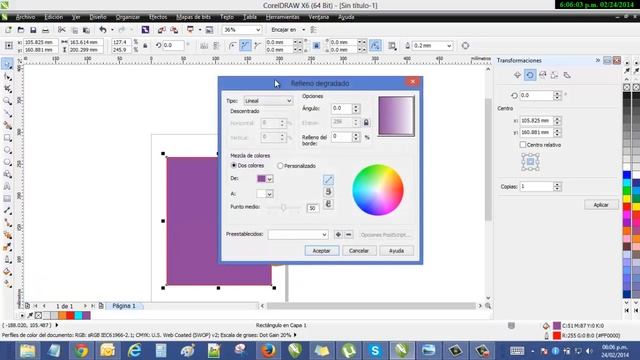Select the Rotate icon in Transformaciones docker
The width and height of the screenshot is (640, 360).
(x=530, y=75)
